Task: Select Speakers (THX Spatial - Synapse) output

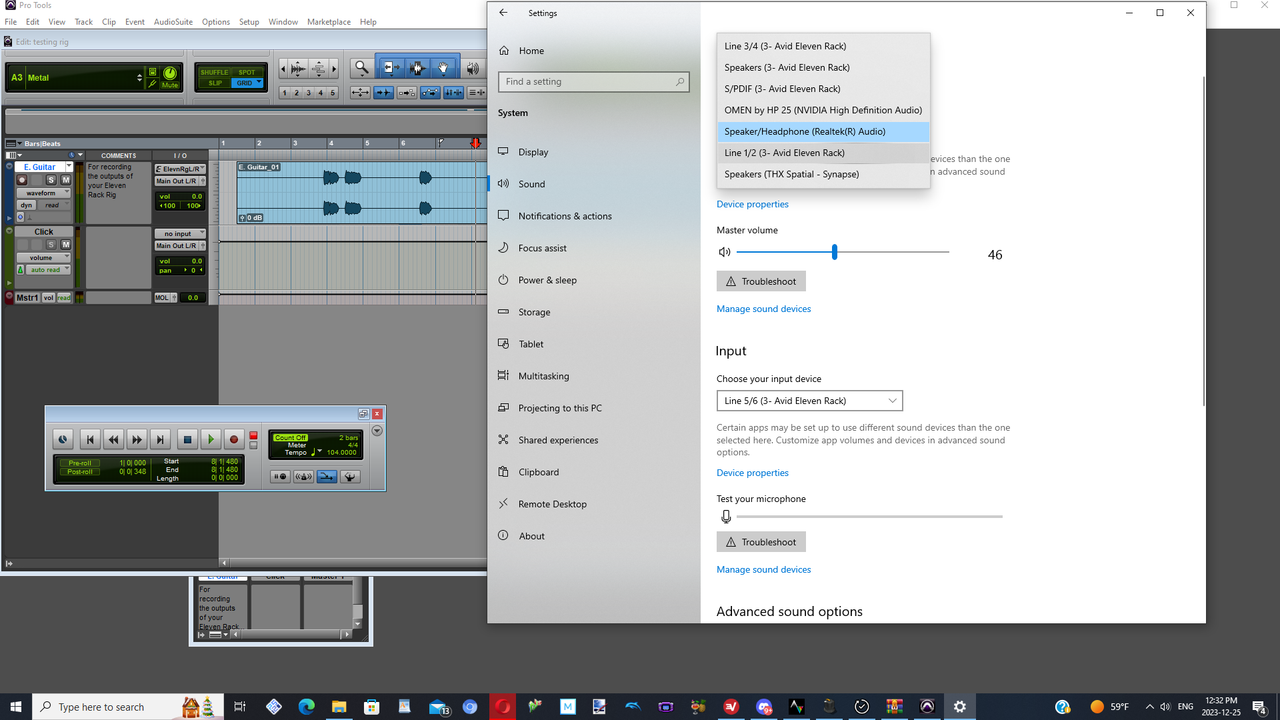Action: 823,174
